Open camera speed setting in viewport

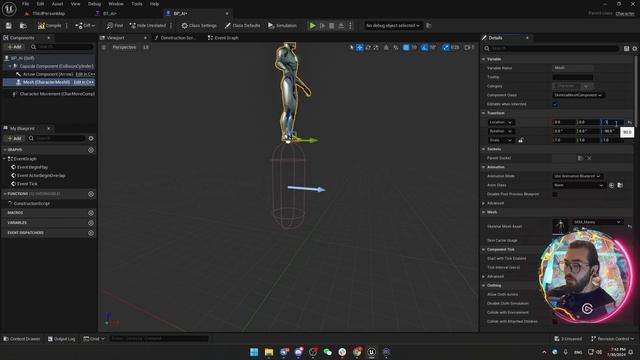[469, 47]
